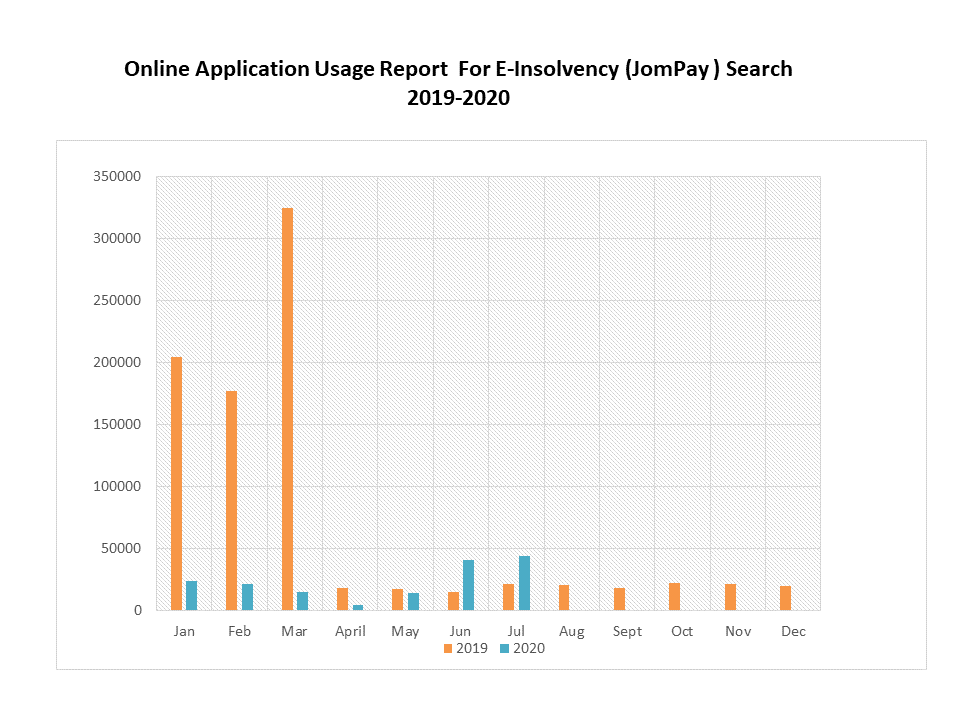The height and width of the screenshot is (720, 960).
Task: Click the May month axis label
Action: pyautogui.click(x=405, y=631)
